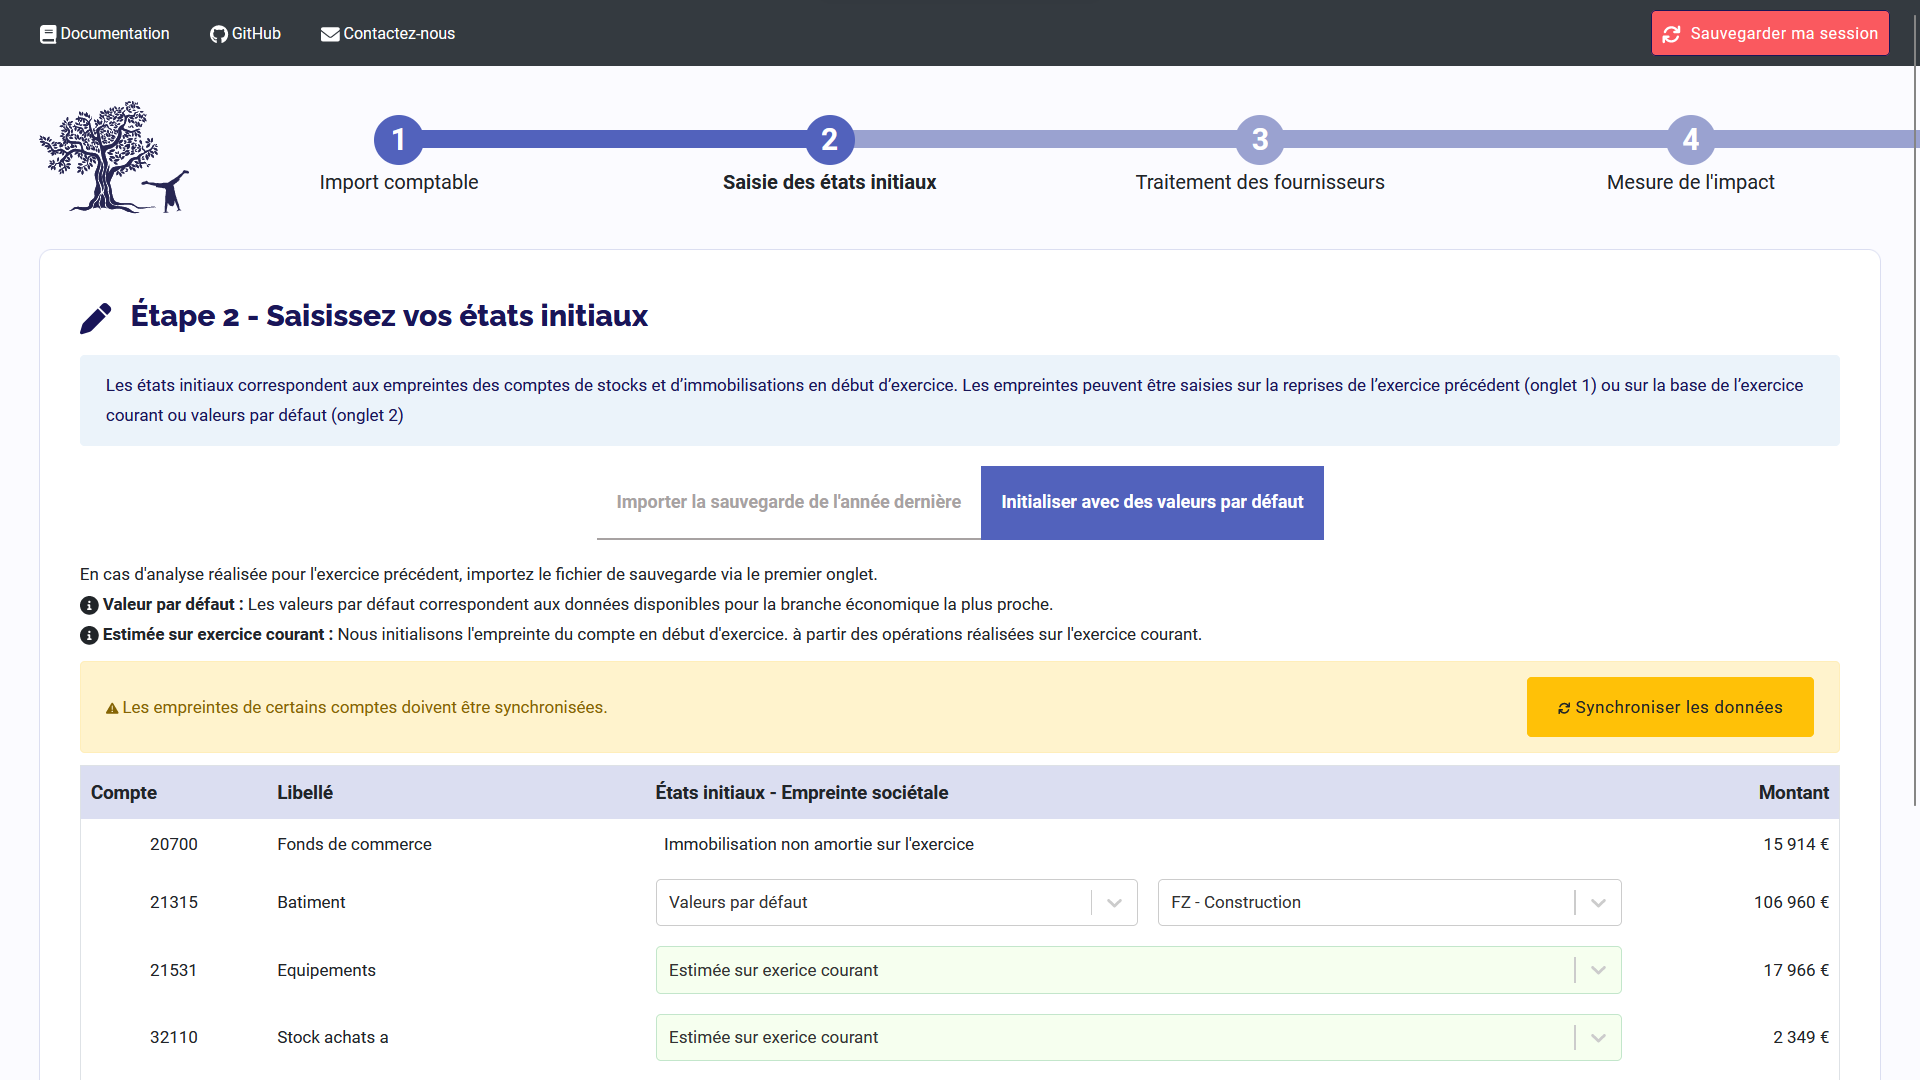Image resolution: width=1920 pixels, height=1080 pixels.
Task: Open Equipements Estimée sur exerice courant dropdown
Action: (1138, 970)
